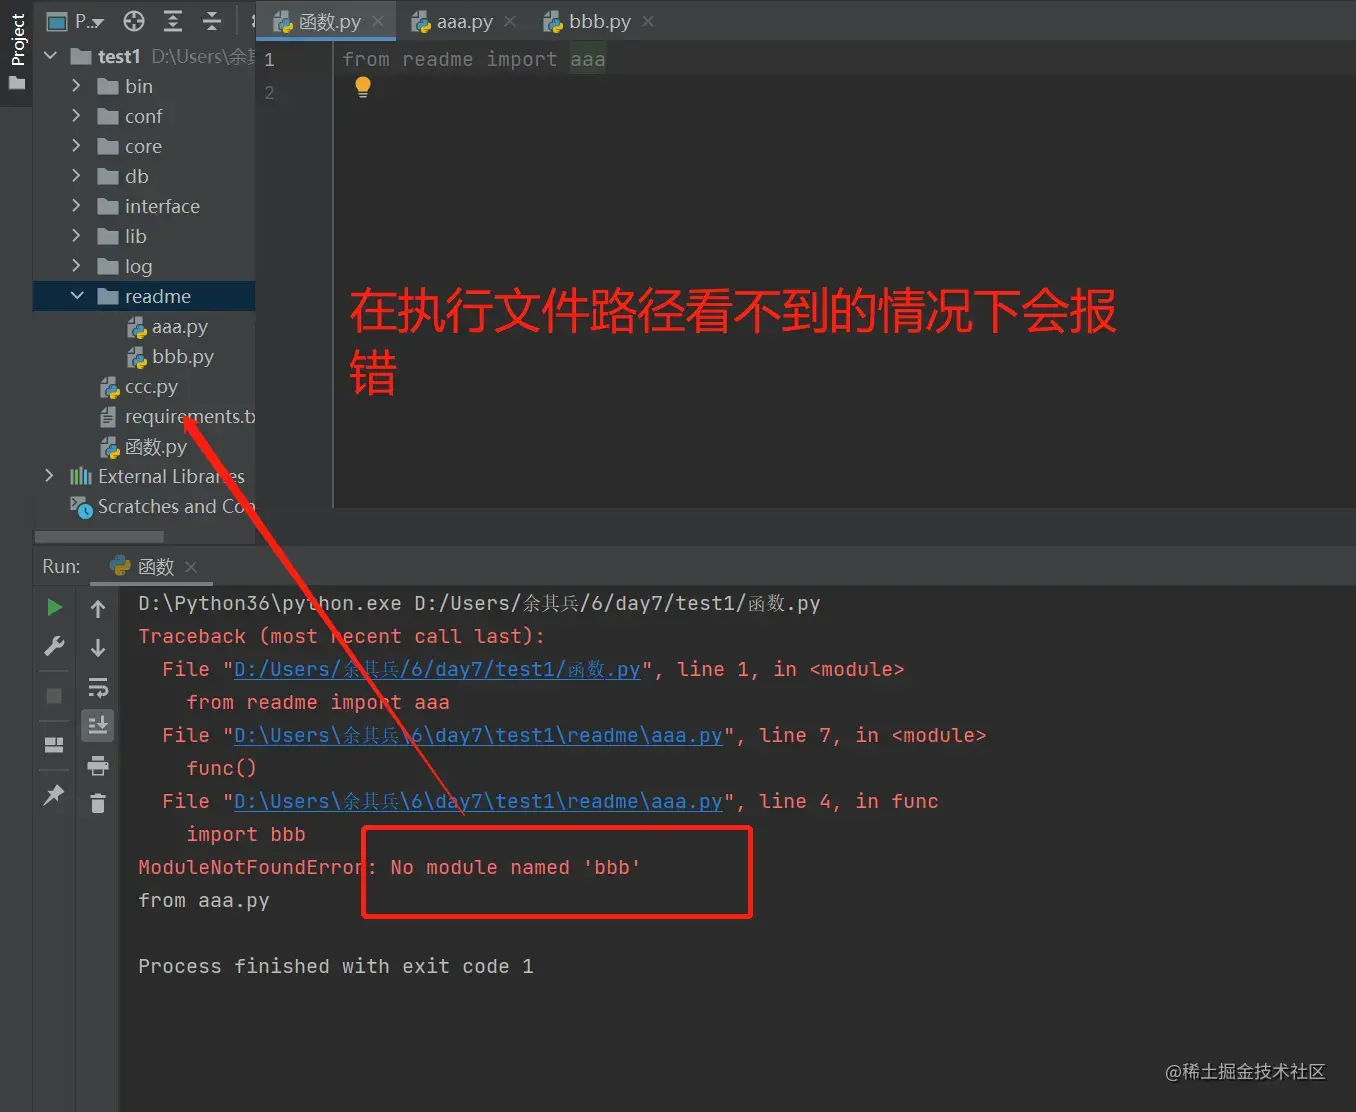This screenshot has height=1112, width=1356.
Task: Click the pin tab icon
Action: point(54,794)
